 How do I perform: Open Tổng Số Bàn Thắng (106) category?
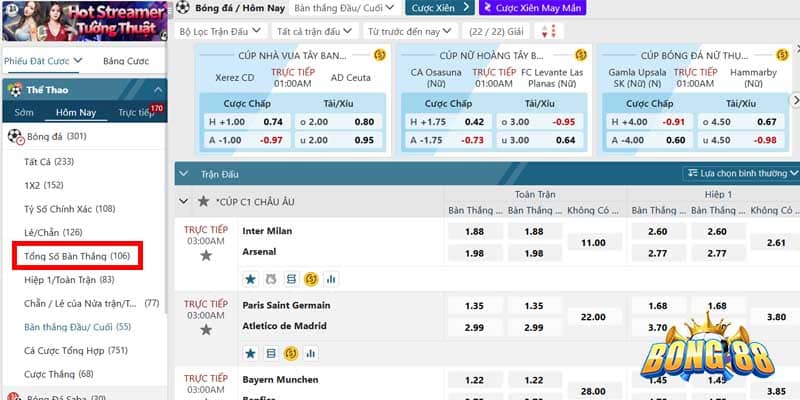[77, 256]
